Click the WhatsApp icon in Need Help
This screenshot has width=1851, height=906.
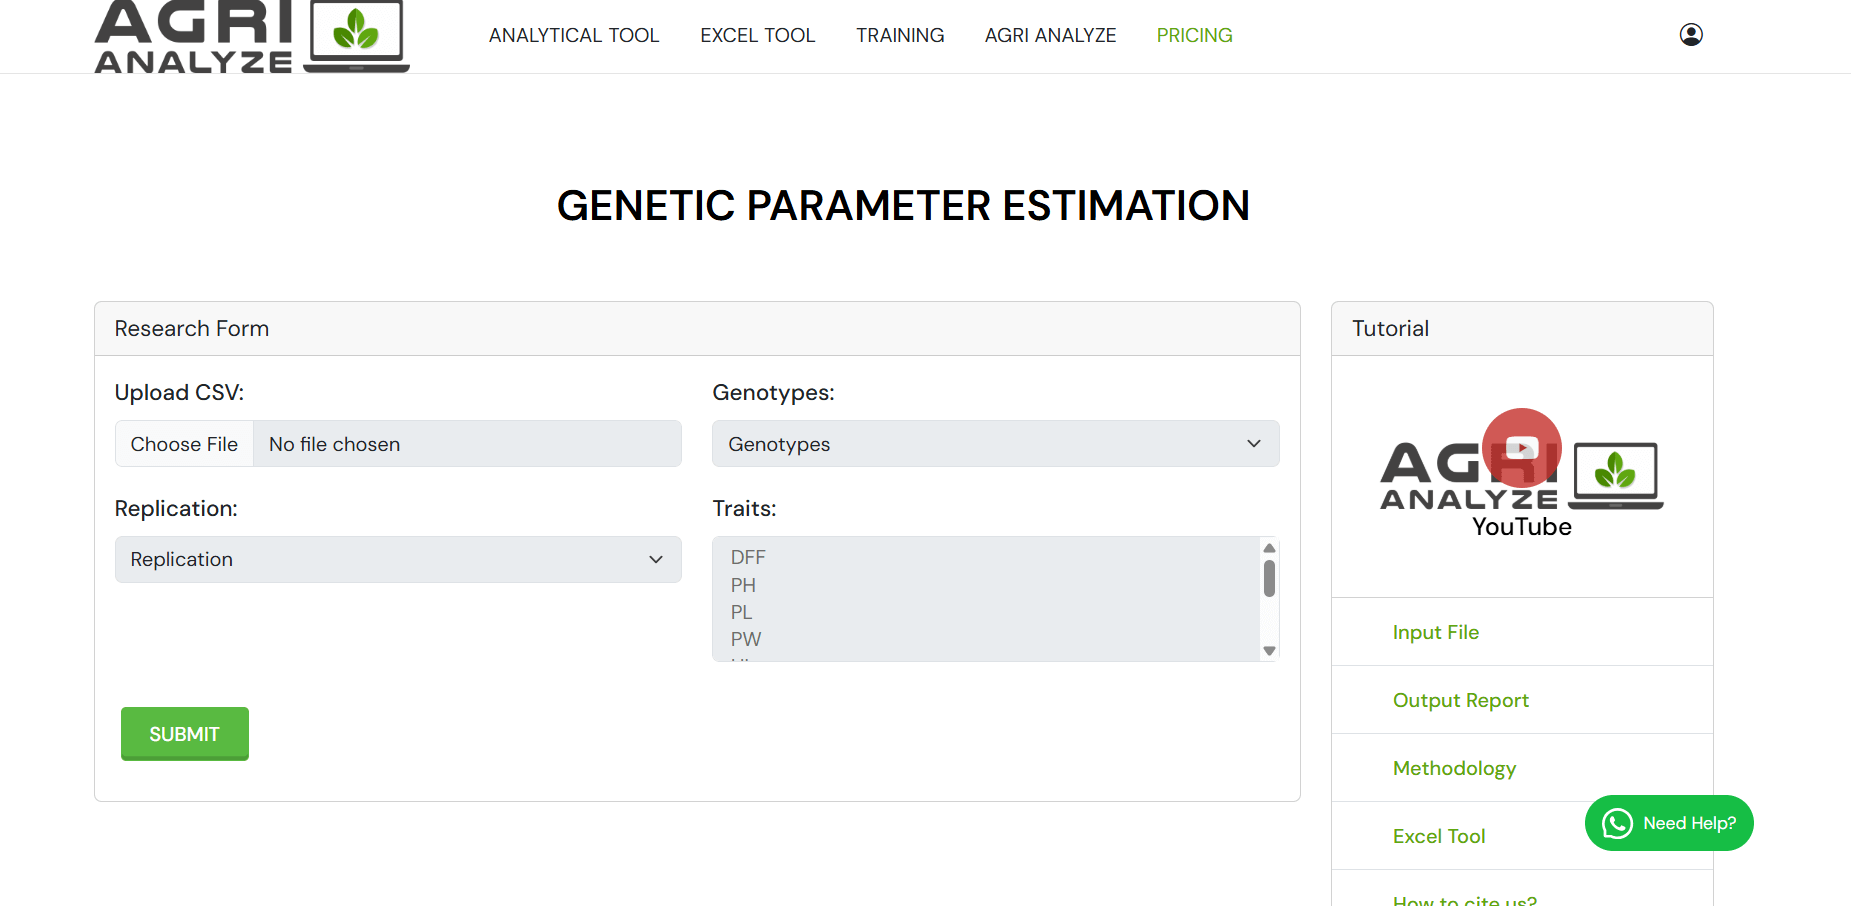pyautogui.click(x=1617, y=823)
